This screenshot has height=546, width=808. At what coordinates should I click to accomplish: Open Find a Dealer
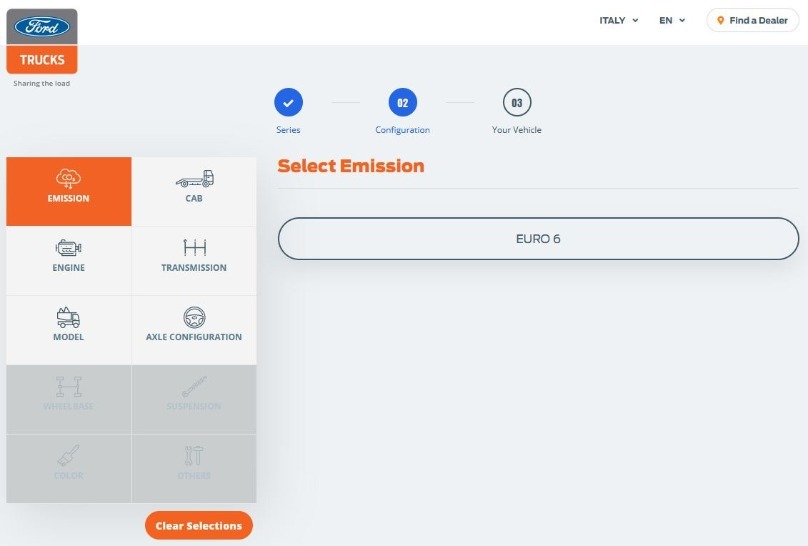tap(752, 21)
